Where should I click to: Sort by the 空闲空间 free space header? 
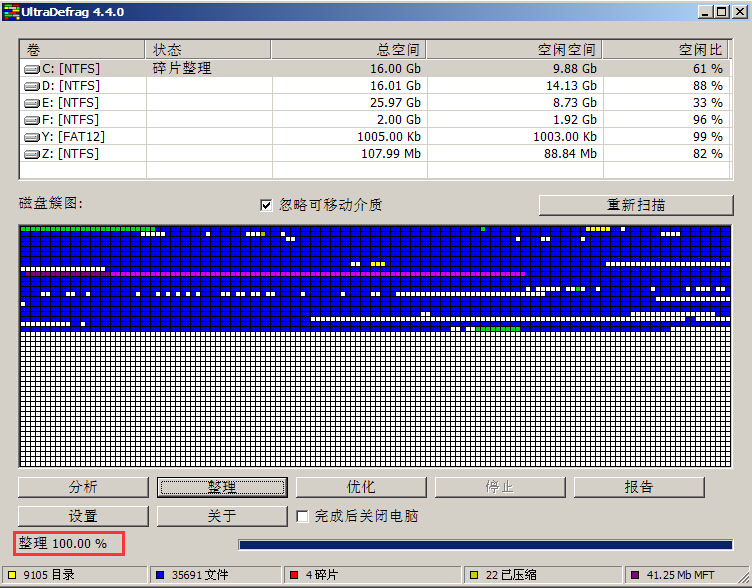point(514,49)
